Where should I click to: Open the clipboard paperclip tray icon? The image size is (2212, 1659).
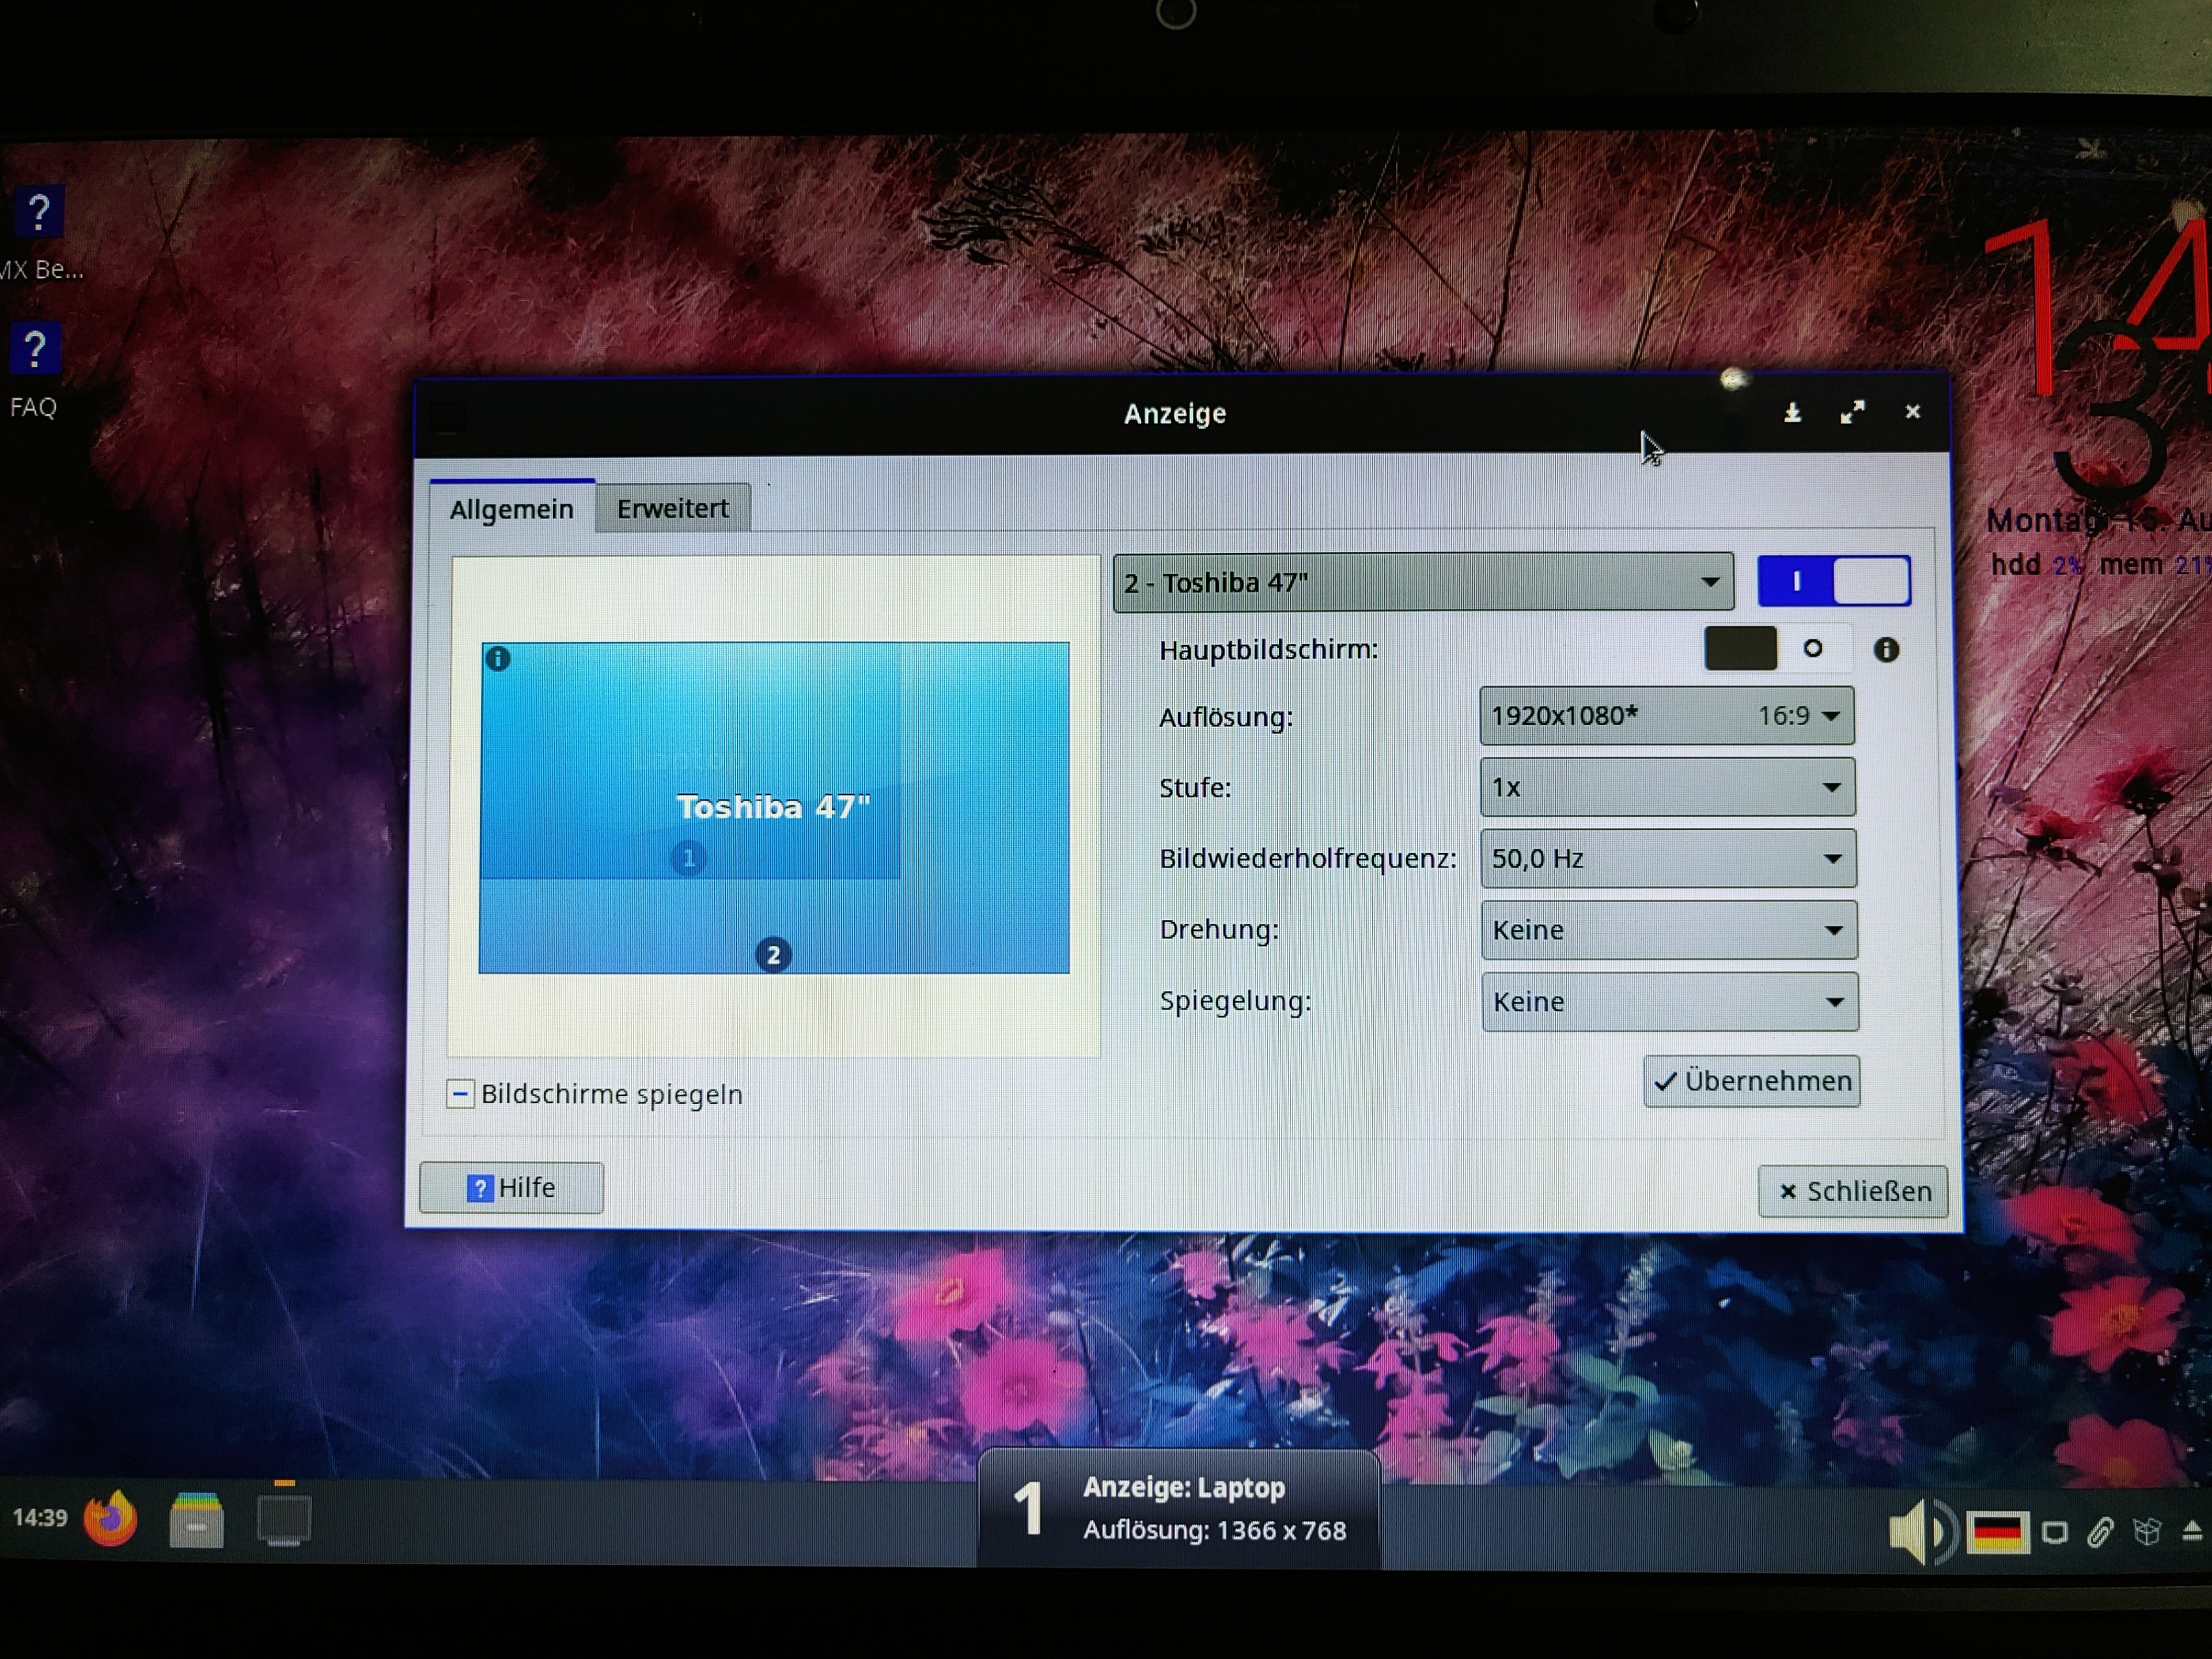coord(2099,1532)
